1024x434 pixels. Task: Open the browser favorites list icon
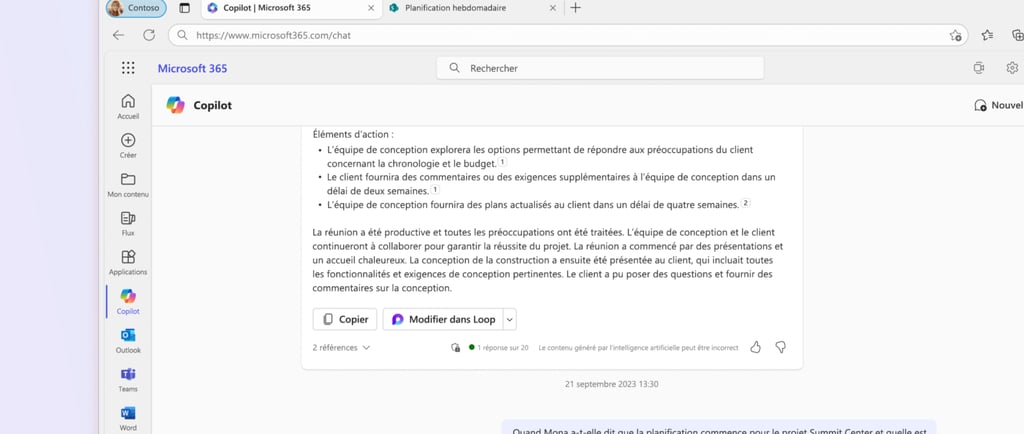click(x=987, y=35)
